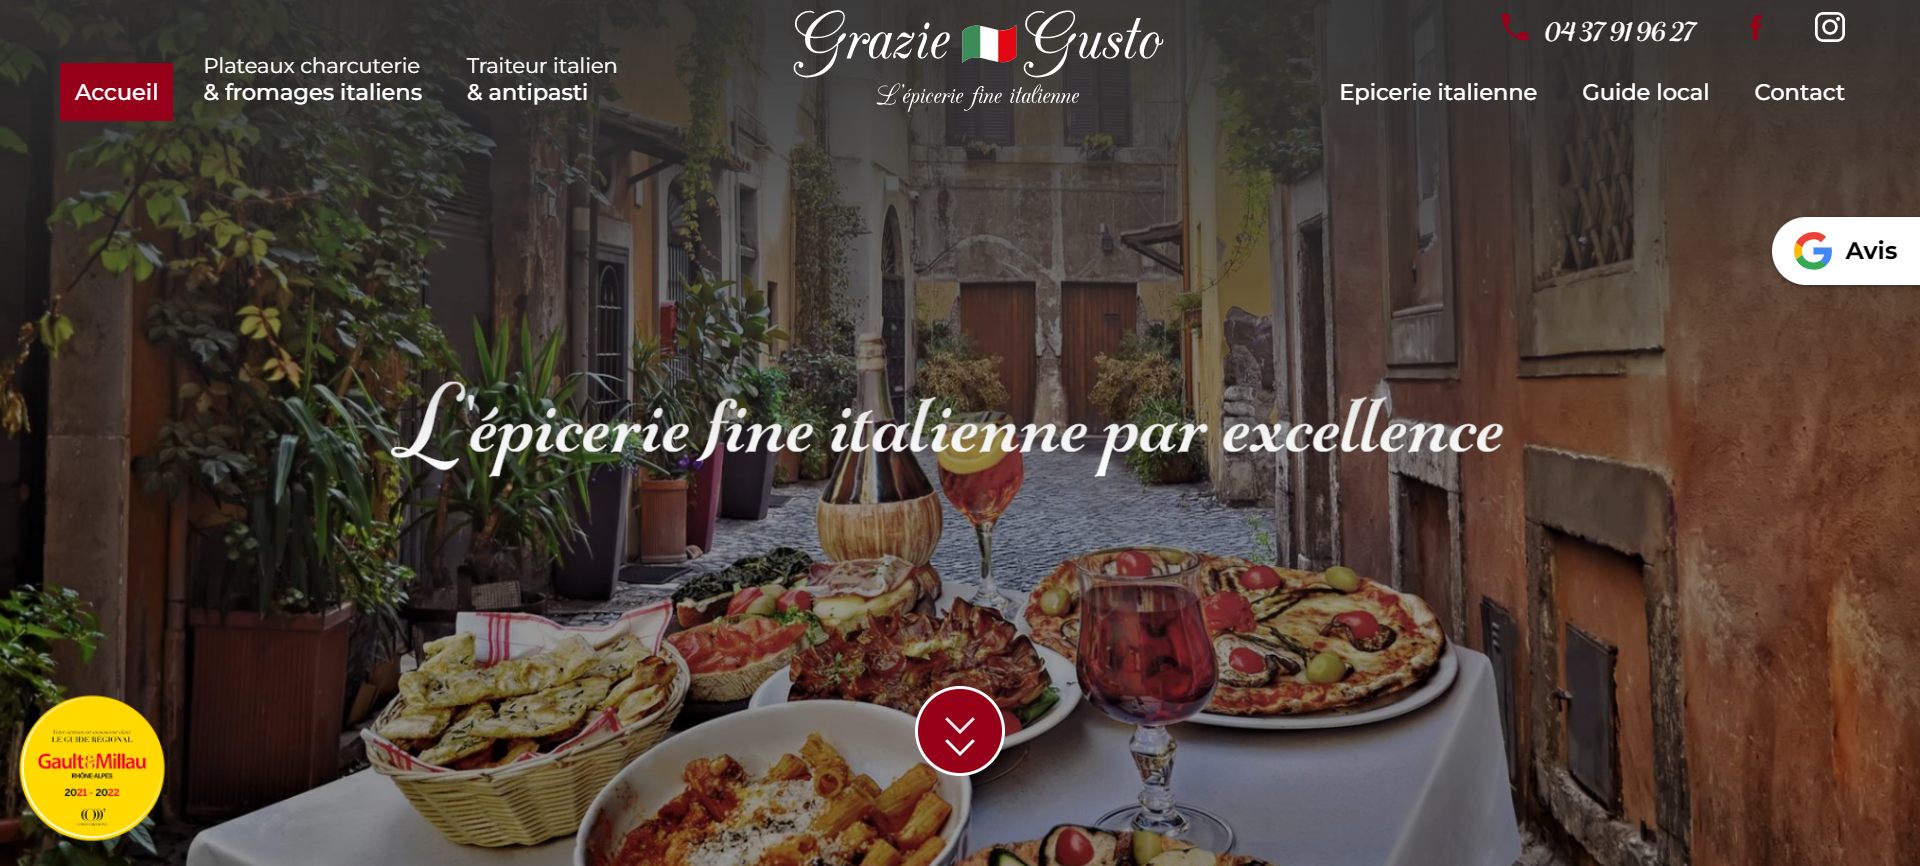
Task: Go to Epicerie italienne page
Action: coord(1438,92)
